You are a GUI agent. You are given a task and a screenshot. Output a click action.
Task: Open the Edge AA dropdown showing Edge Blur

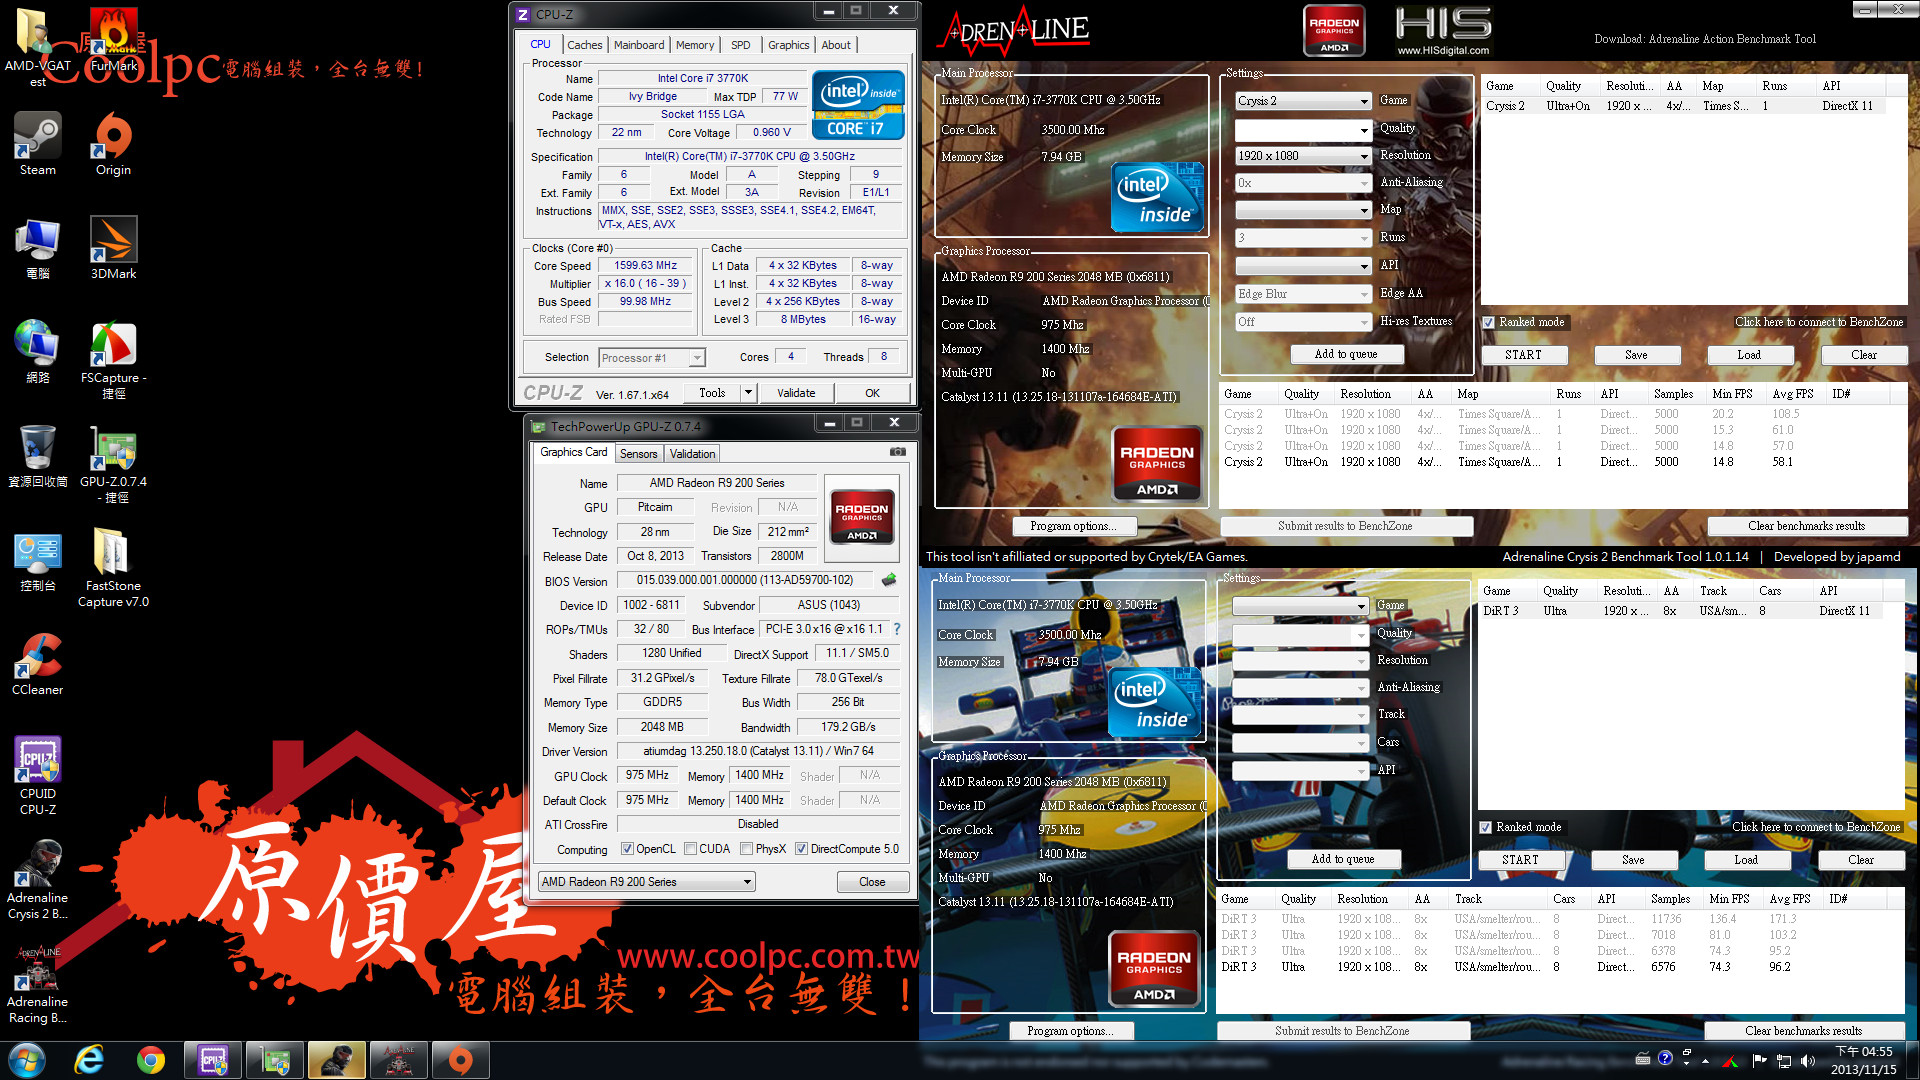(x=1303, y=294)
